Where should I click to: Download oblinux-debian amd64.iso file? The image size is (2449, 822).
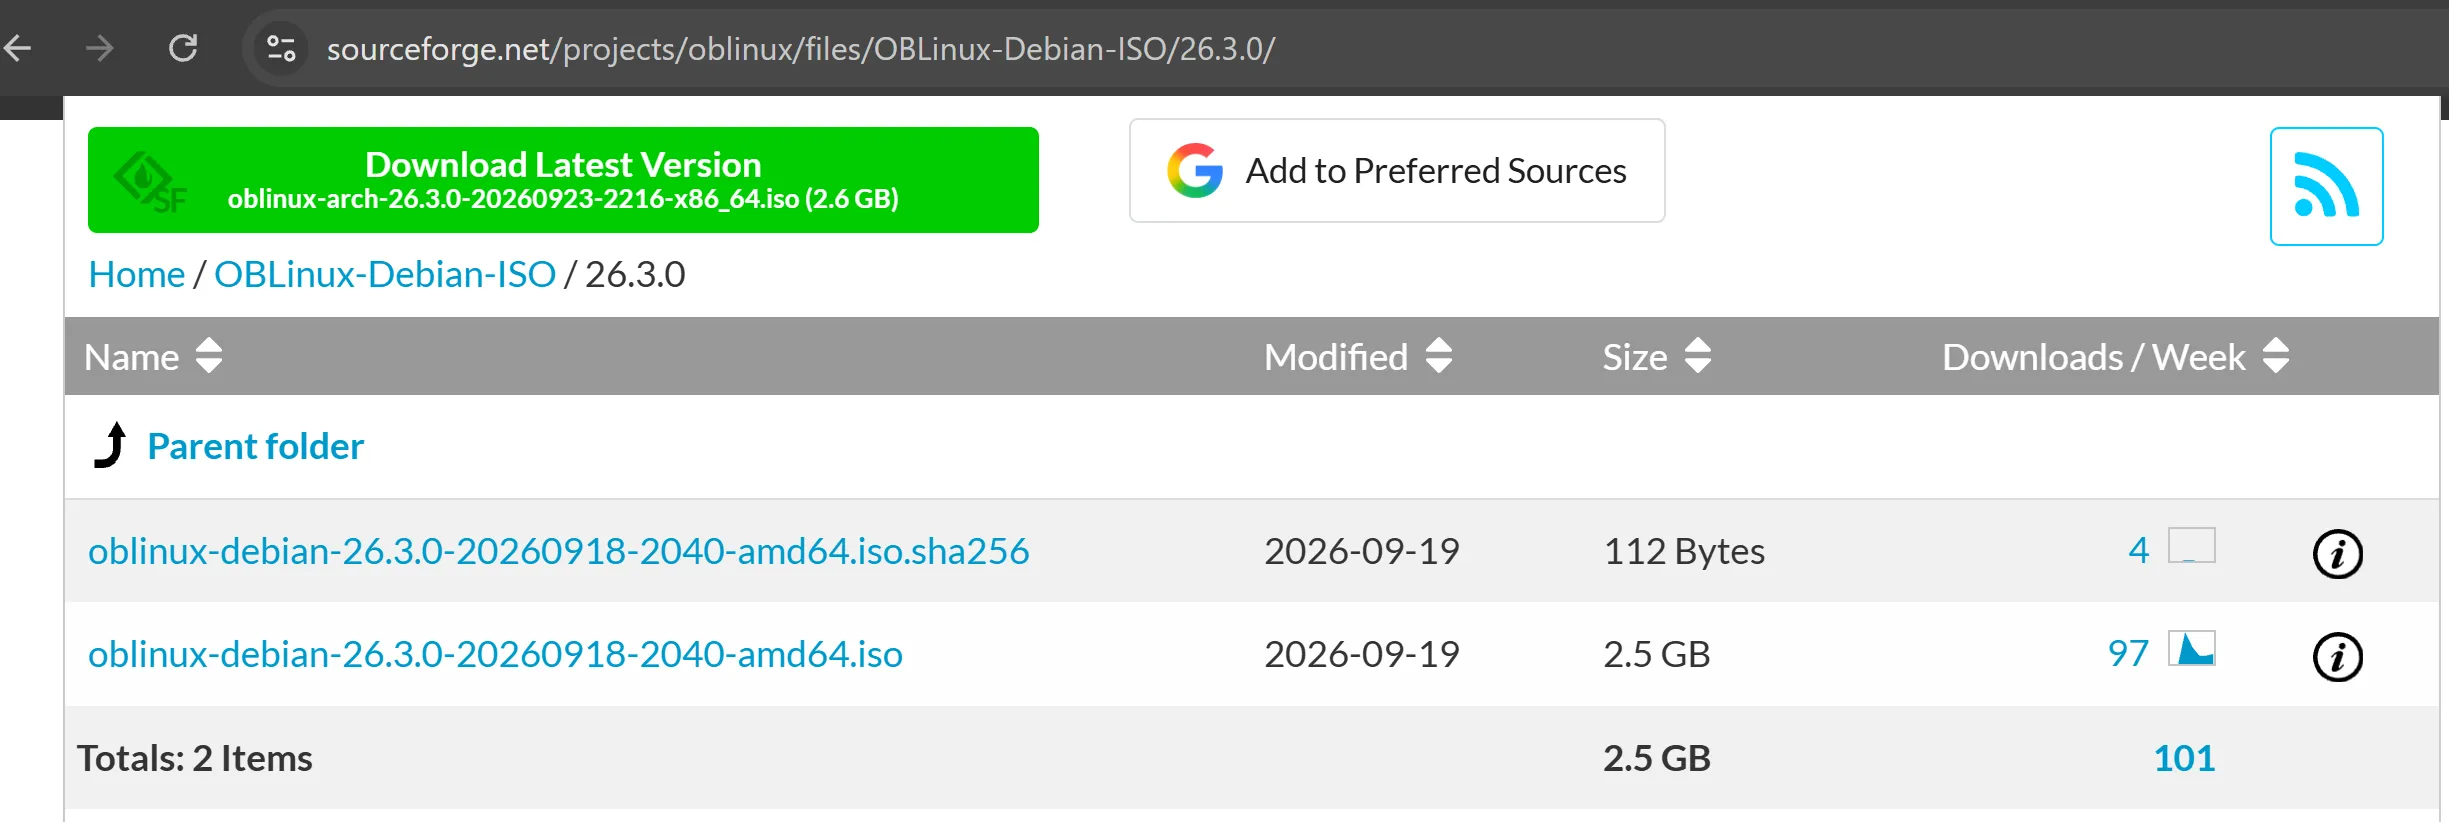(495, 654)
